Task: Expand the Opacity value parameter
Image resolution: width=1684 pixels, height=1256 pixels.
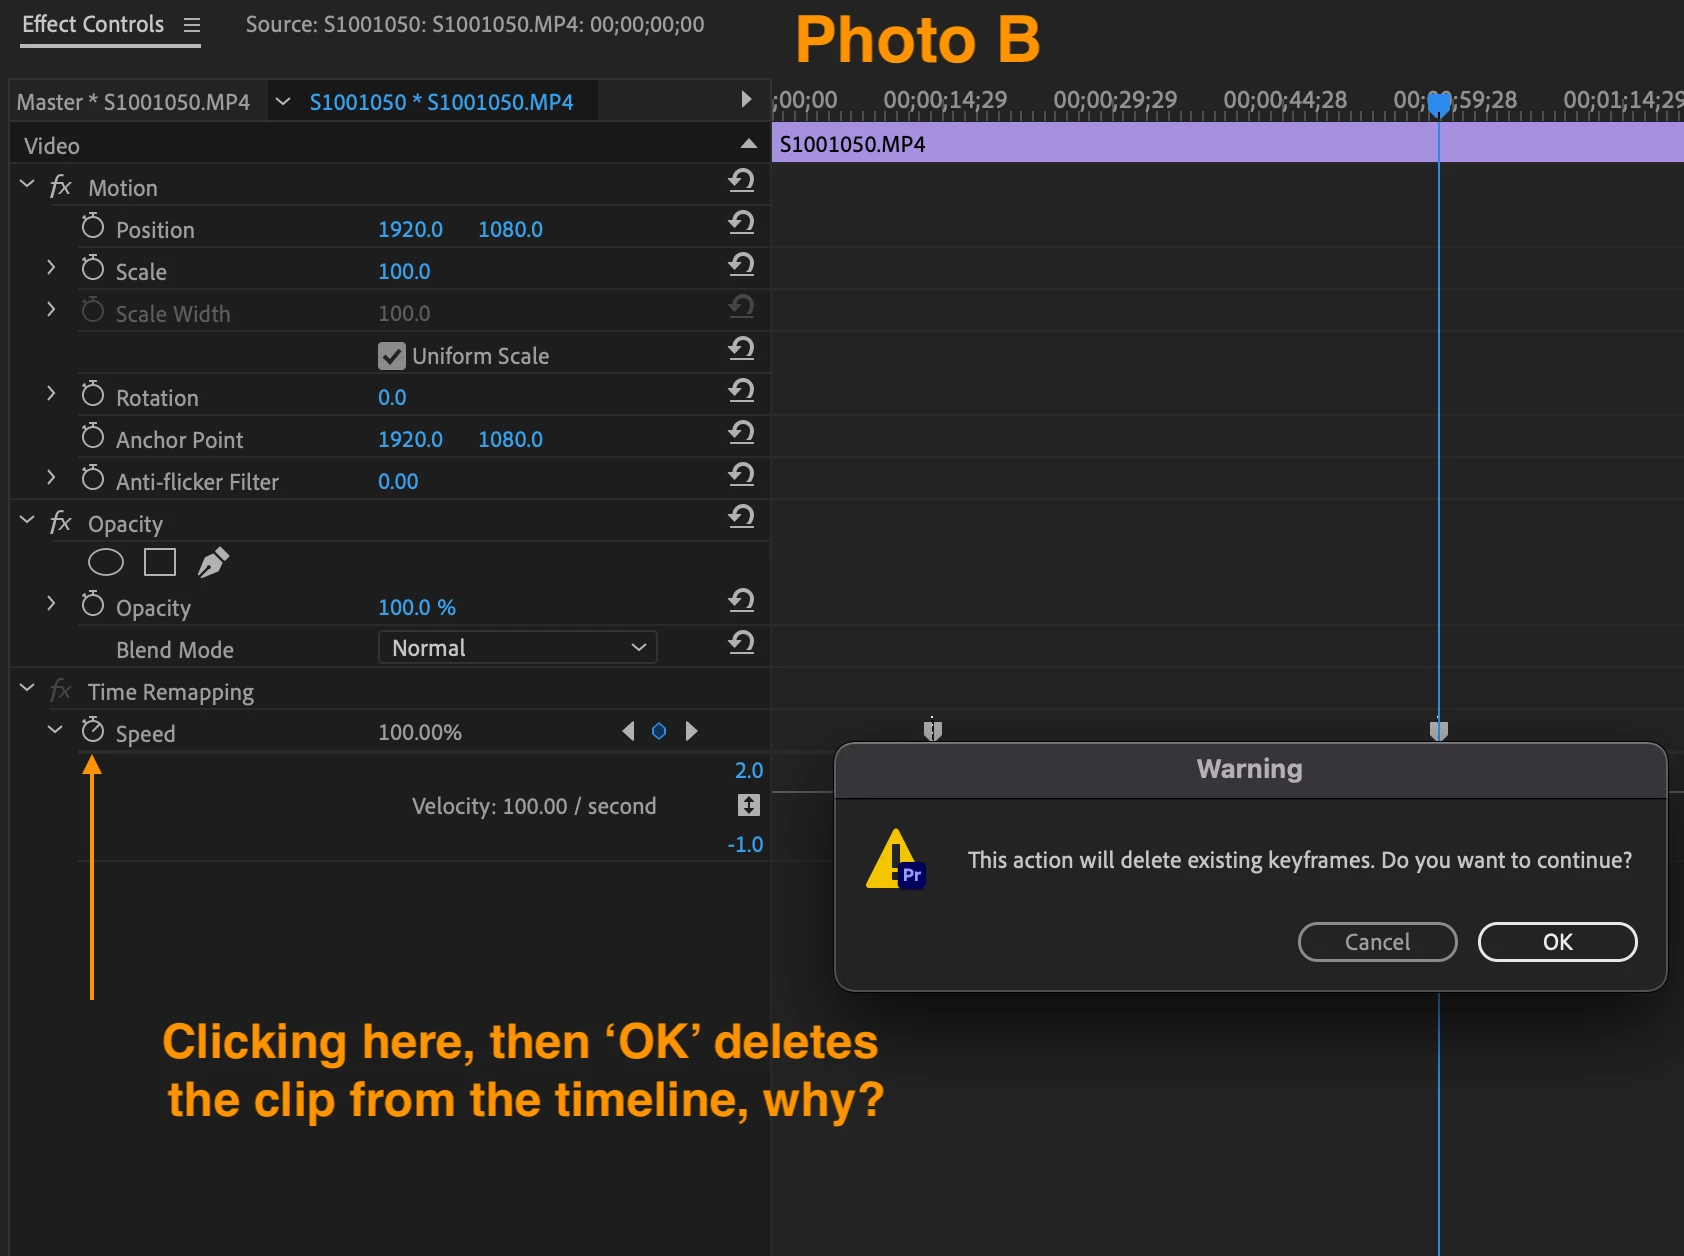Action: (51, 604)
